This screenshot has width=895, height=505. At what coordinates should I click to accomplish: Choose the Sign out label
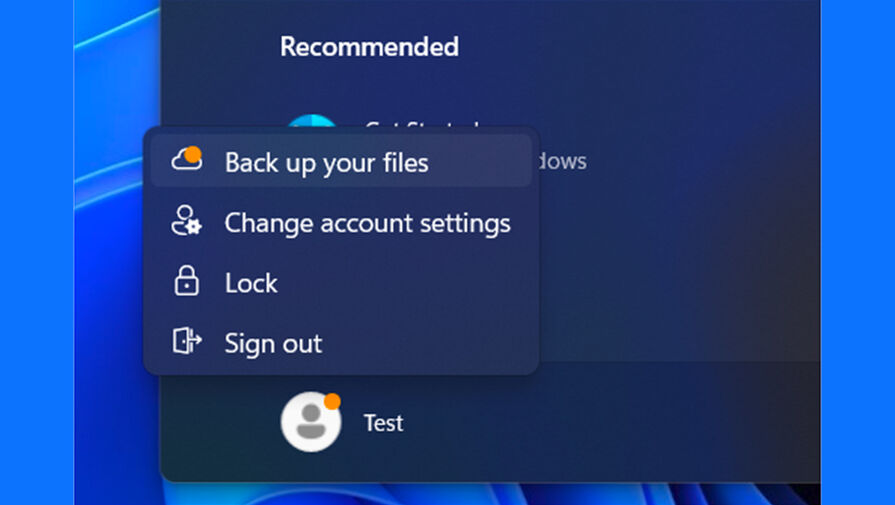click(273, 344)
